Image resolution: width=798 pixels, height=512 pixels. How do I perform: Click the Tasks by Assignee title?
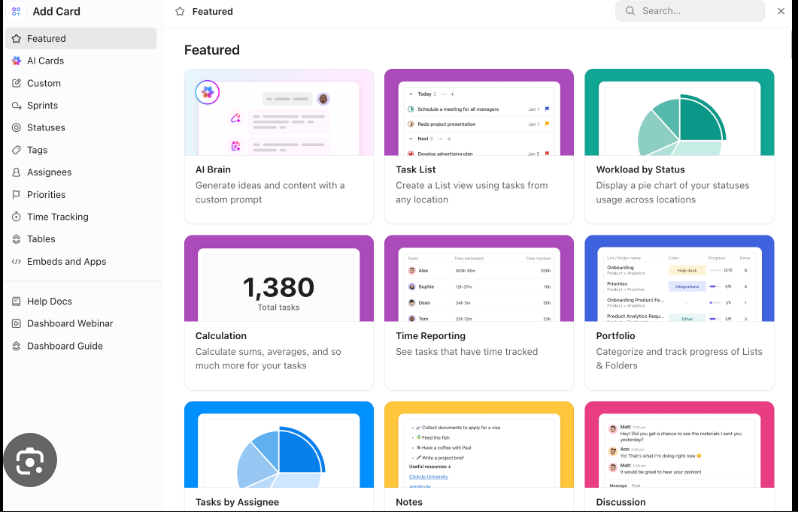(237, 502)
